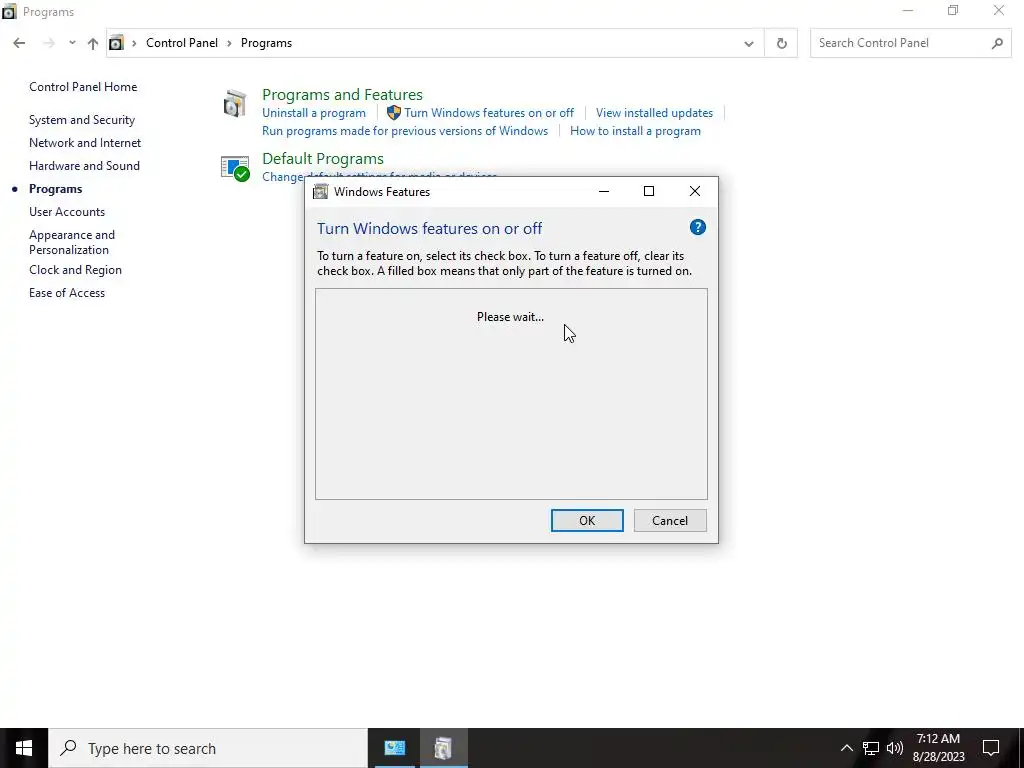Maximize the Windows Features dialog
Image resolution: width=1024 pixels, height=768 pixels.
pyautogui.click(x=648, y=191)
